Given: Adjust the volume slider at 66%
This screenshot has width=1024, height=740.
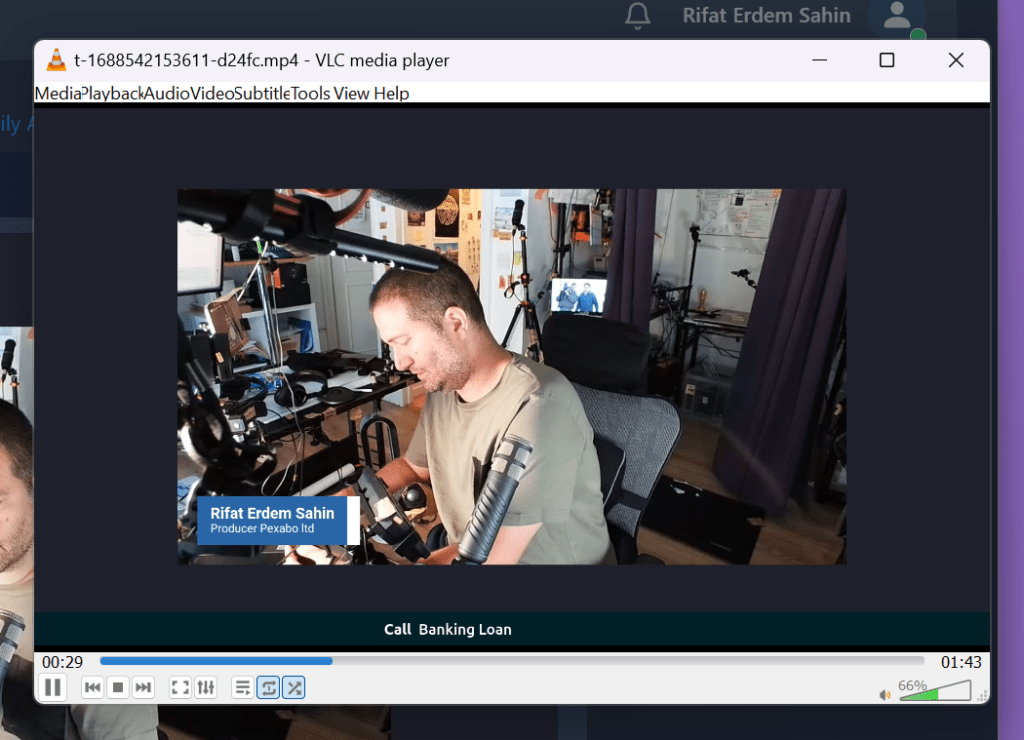Looking at the screenshot, I should [935, 690].
